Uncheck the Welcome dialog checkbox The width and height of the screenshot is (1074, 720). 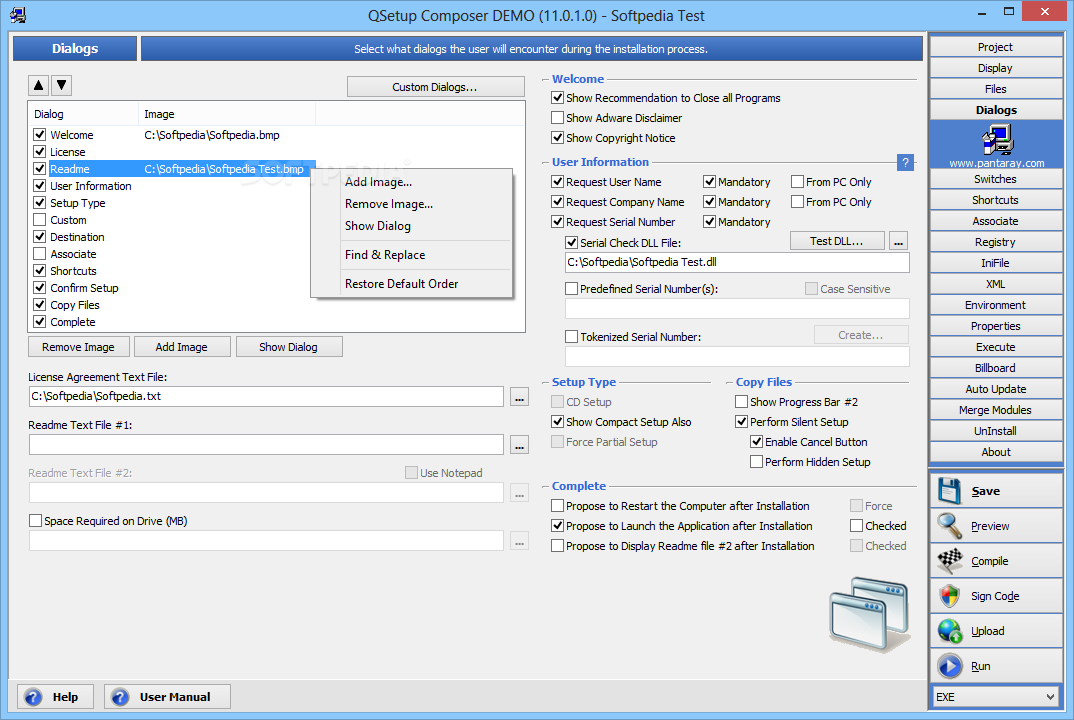[40, 134]
